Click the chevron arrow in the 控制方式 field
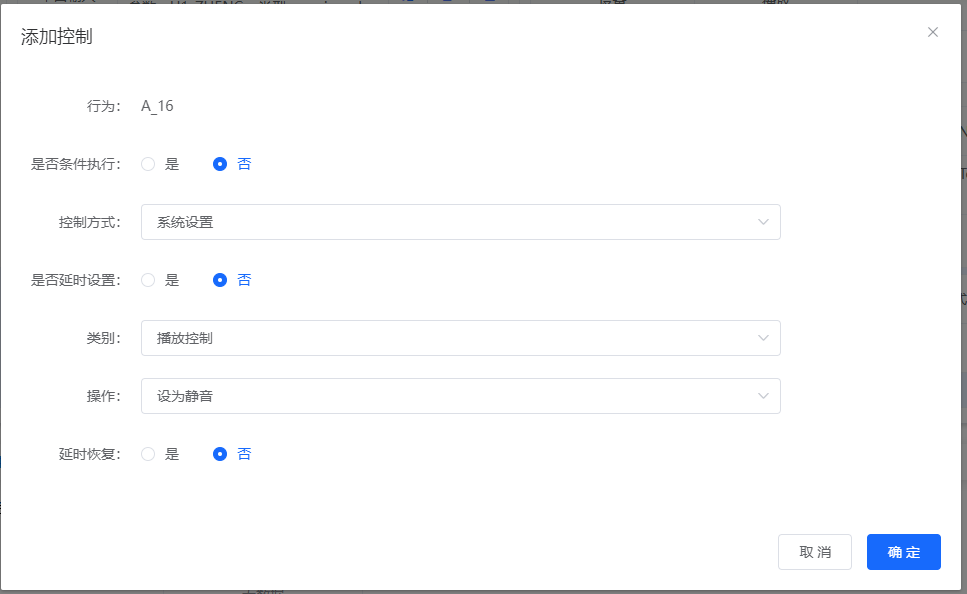 click(763, 222)
